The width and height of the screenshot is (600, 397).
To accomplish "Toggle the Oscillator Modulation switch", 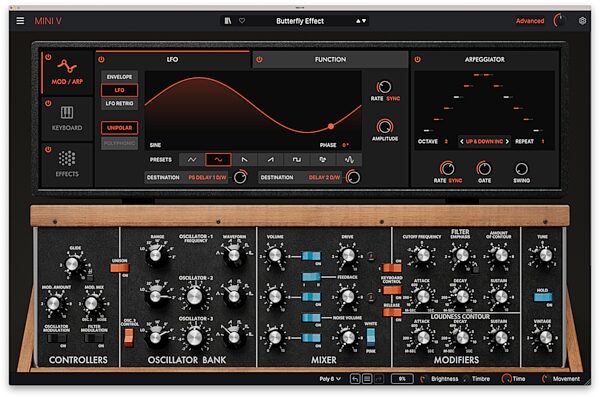I will click(56, 339).
